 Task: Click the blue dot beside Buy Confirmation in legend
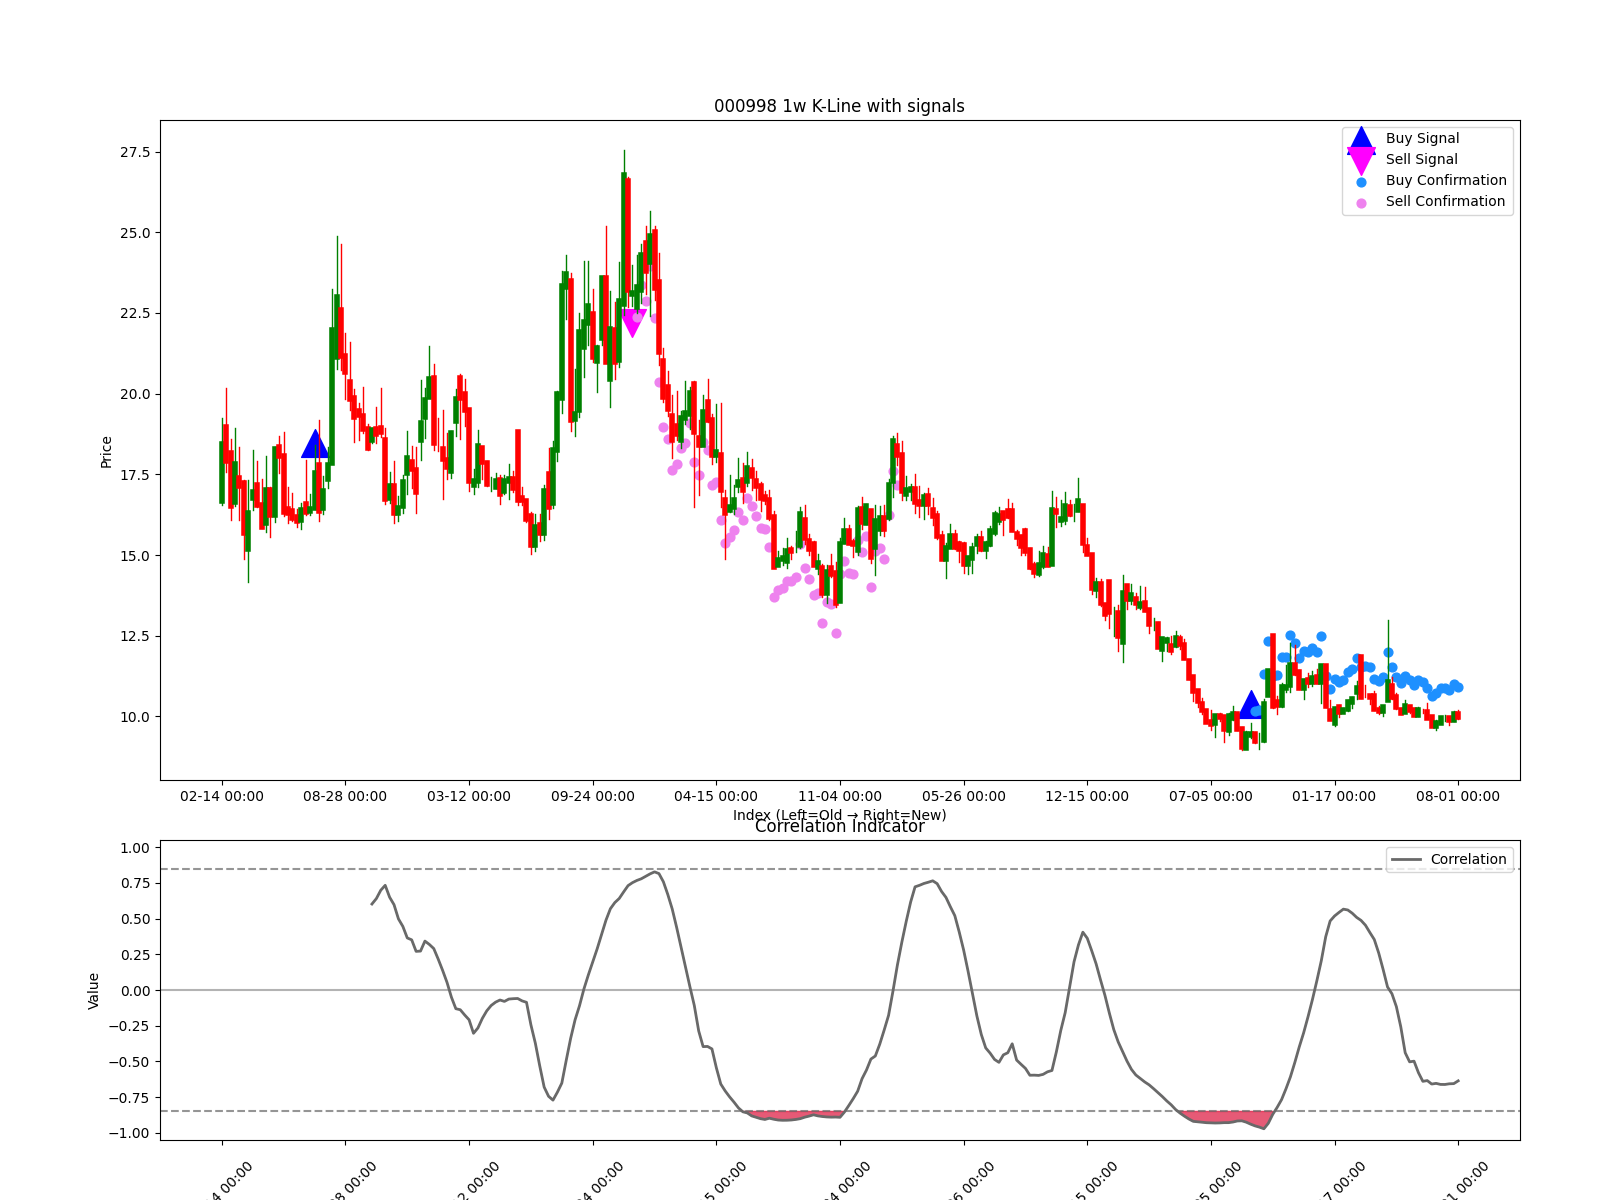(x=1361, y=182)
